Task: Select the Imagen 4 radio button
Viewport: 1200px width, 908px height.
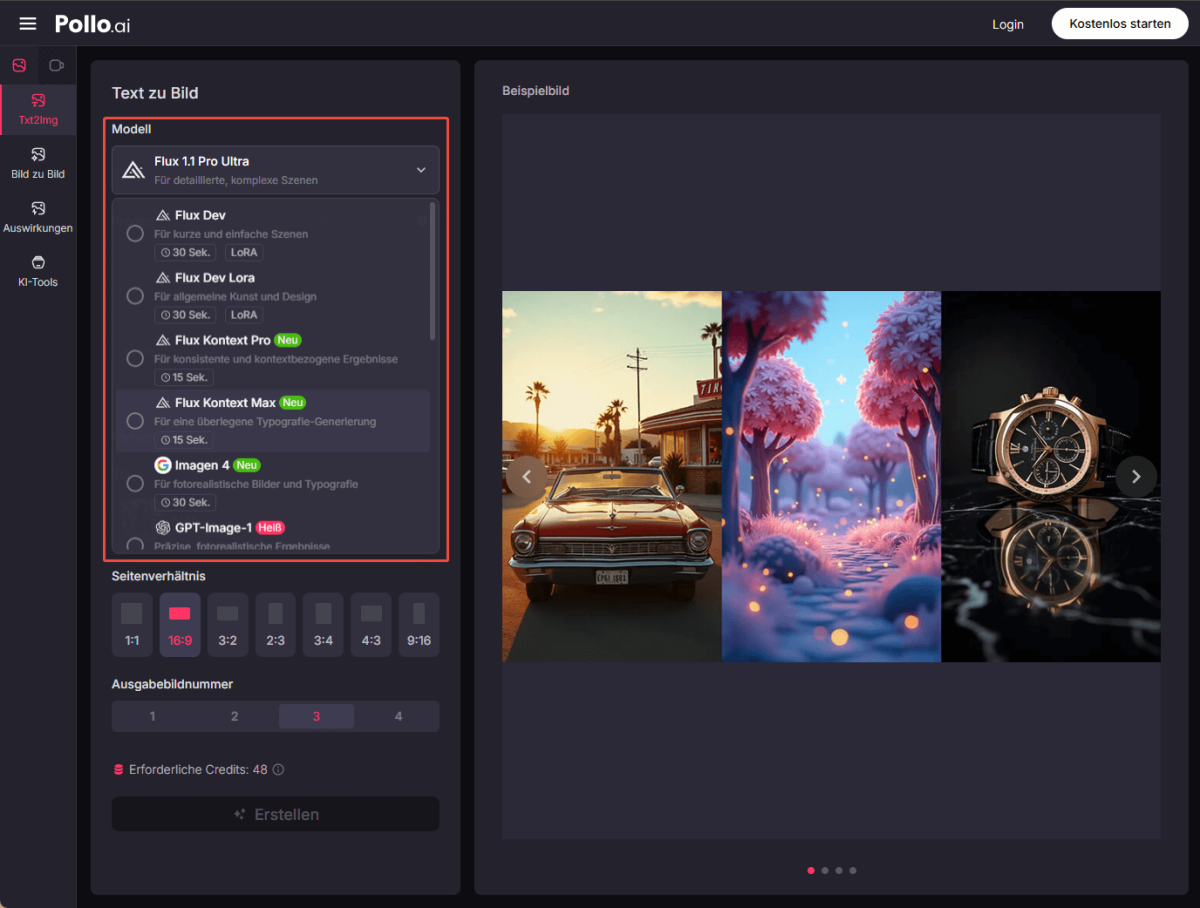Action: tap(135, 483)
